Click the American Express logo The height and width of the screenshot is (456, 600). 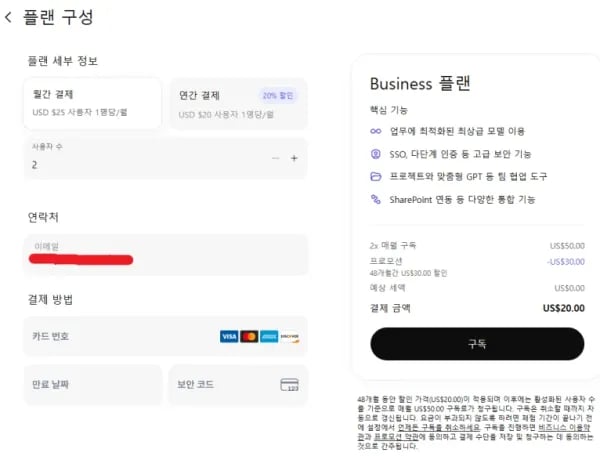coord(269,336)
